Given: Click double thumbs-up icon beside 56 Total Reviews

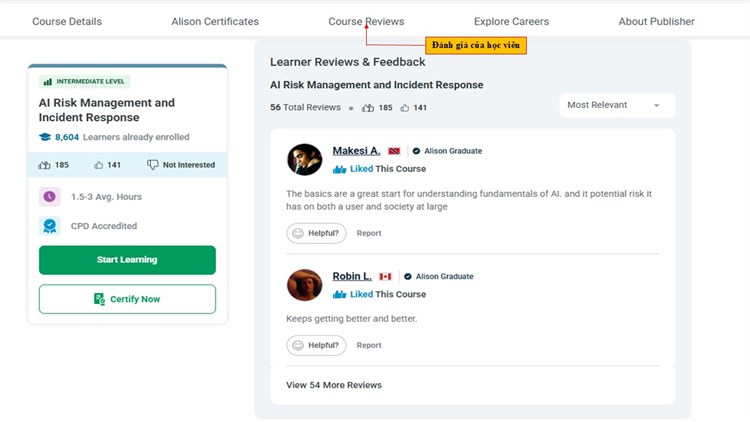Looking at the screenshot, I should [368, 108].
